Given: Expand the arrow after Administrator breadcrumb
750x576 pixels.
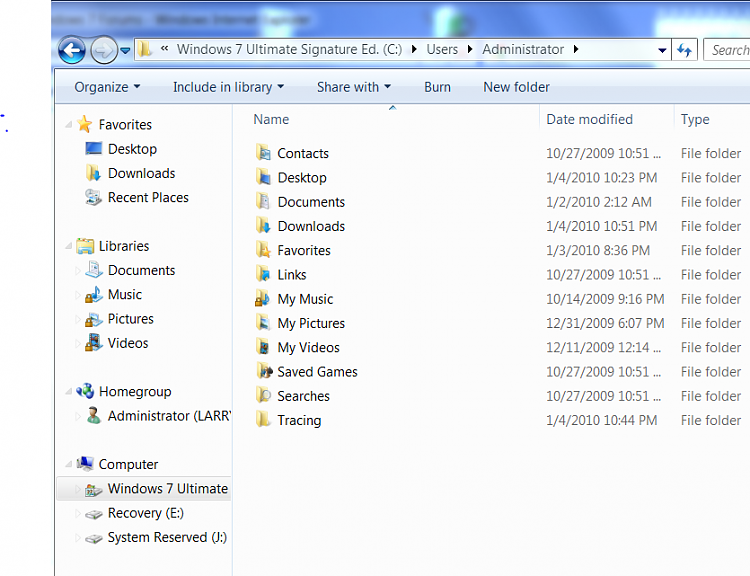Looking at the screenshot, I should (x=575, y=49).
